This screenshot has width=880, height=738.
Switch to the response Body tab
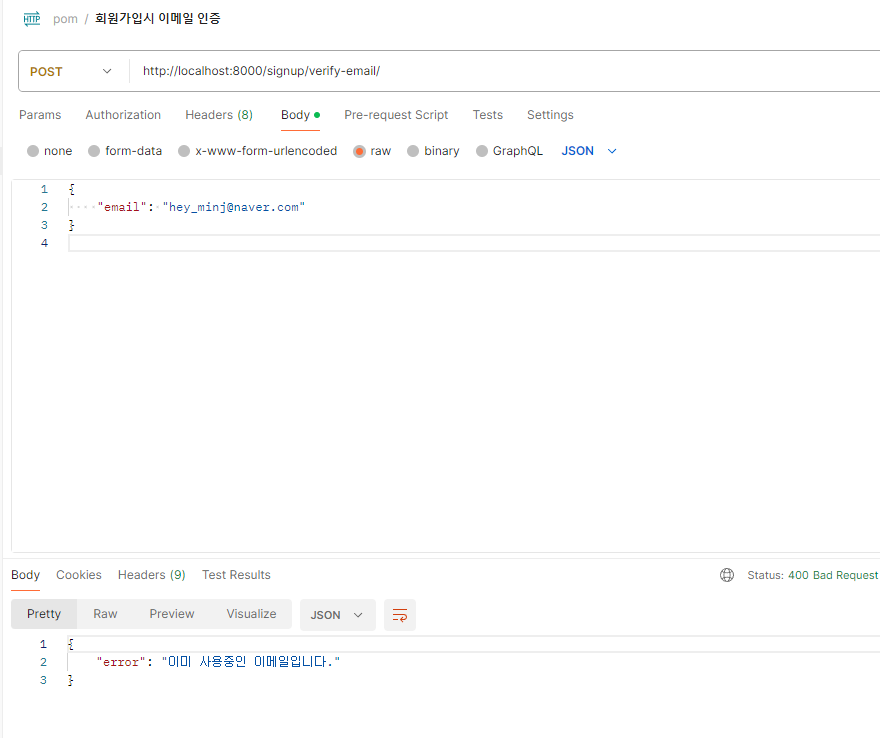coord(25,575)
